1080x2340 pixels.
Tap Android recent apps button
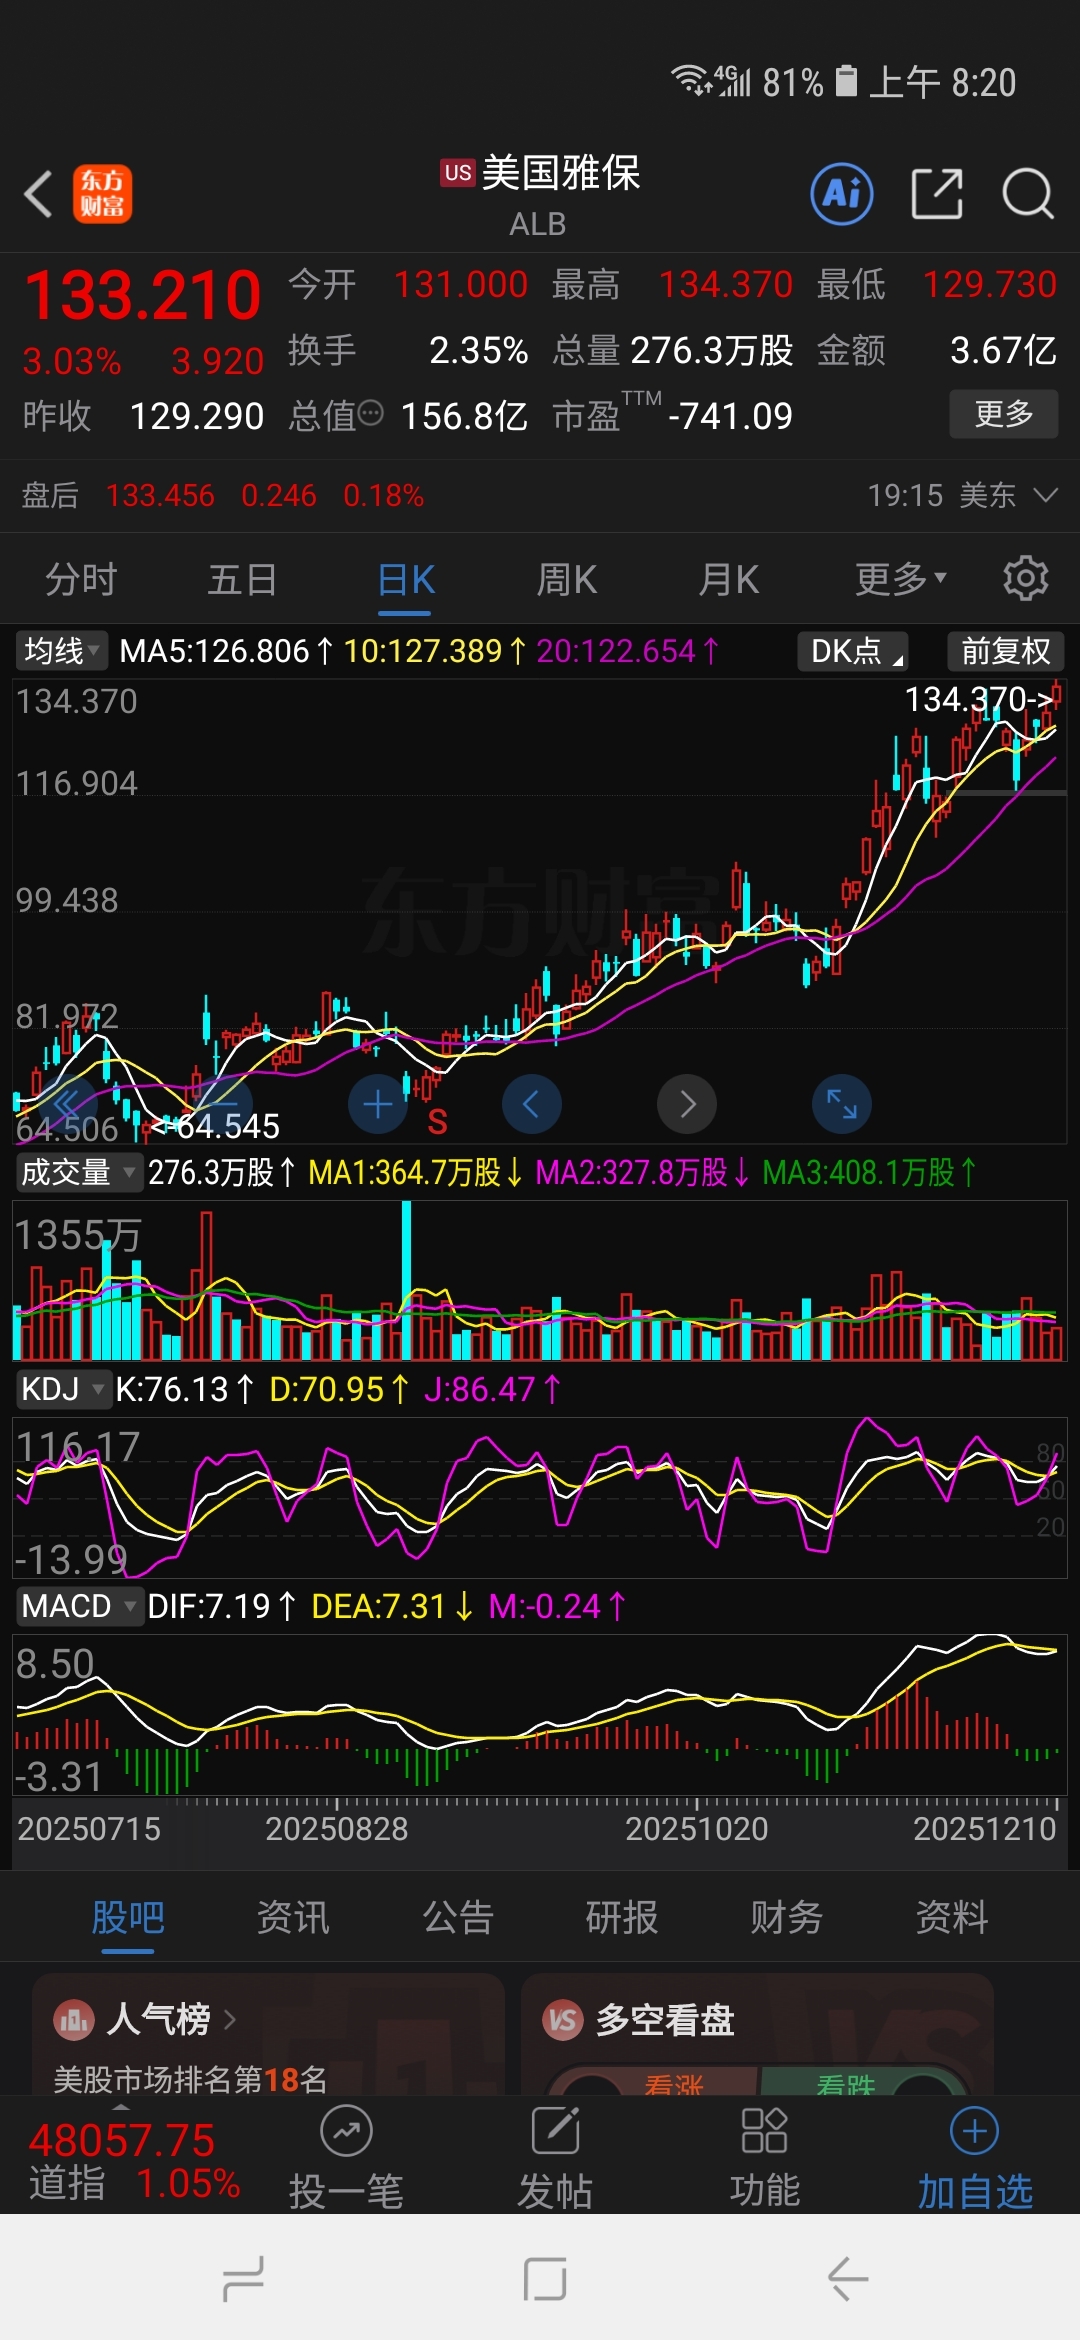[x=243, y=2279]
